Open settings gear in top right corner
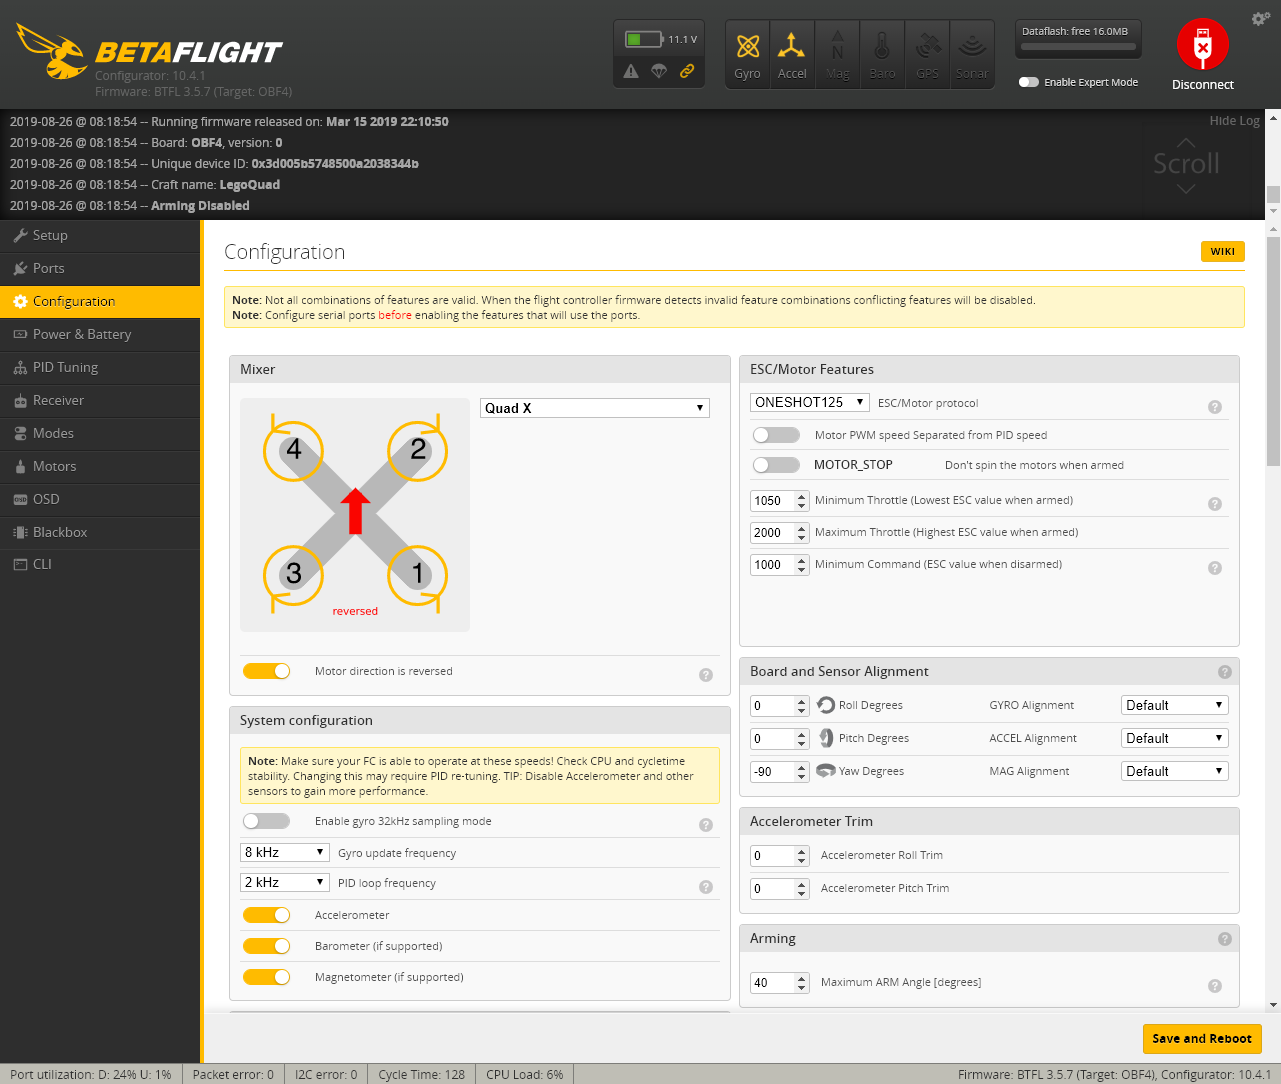This screenshot has height=1084, width=1281. pos(1260,19)
